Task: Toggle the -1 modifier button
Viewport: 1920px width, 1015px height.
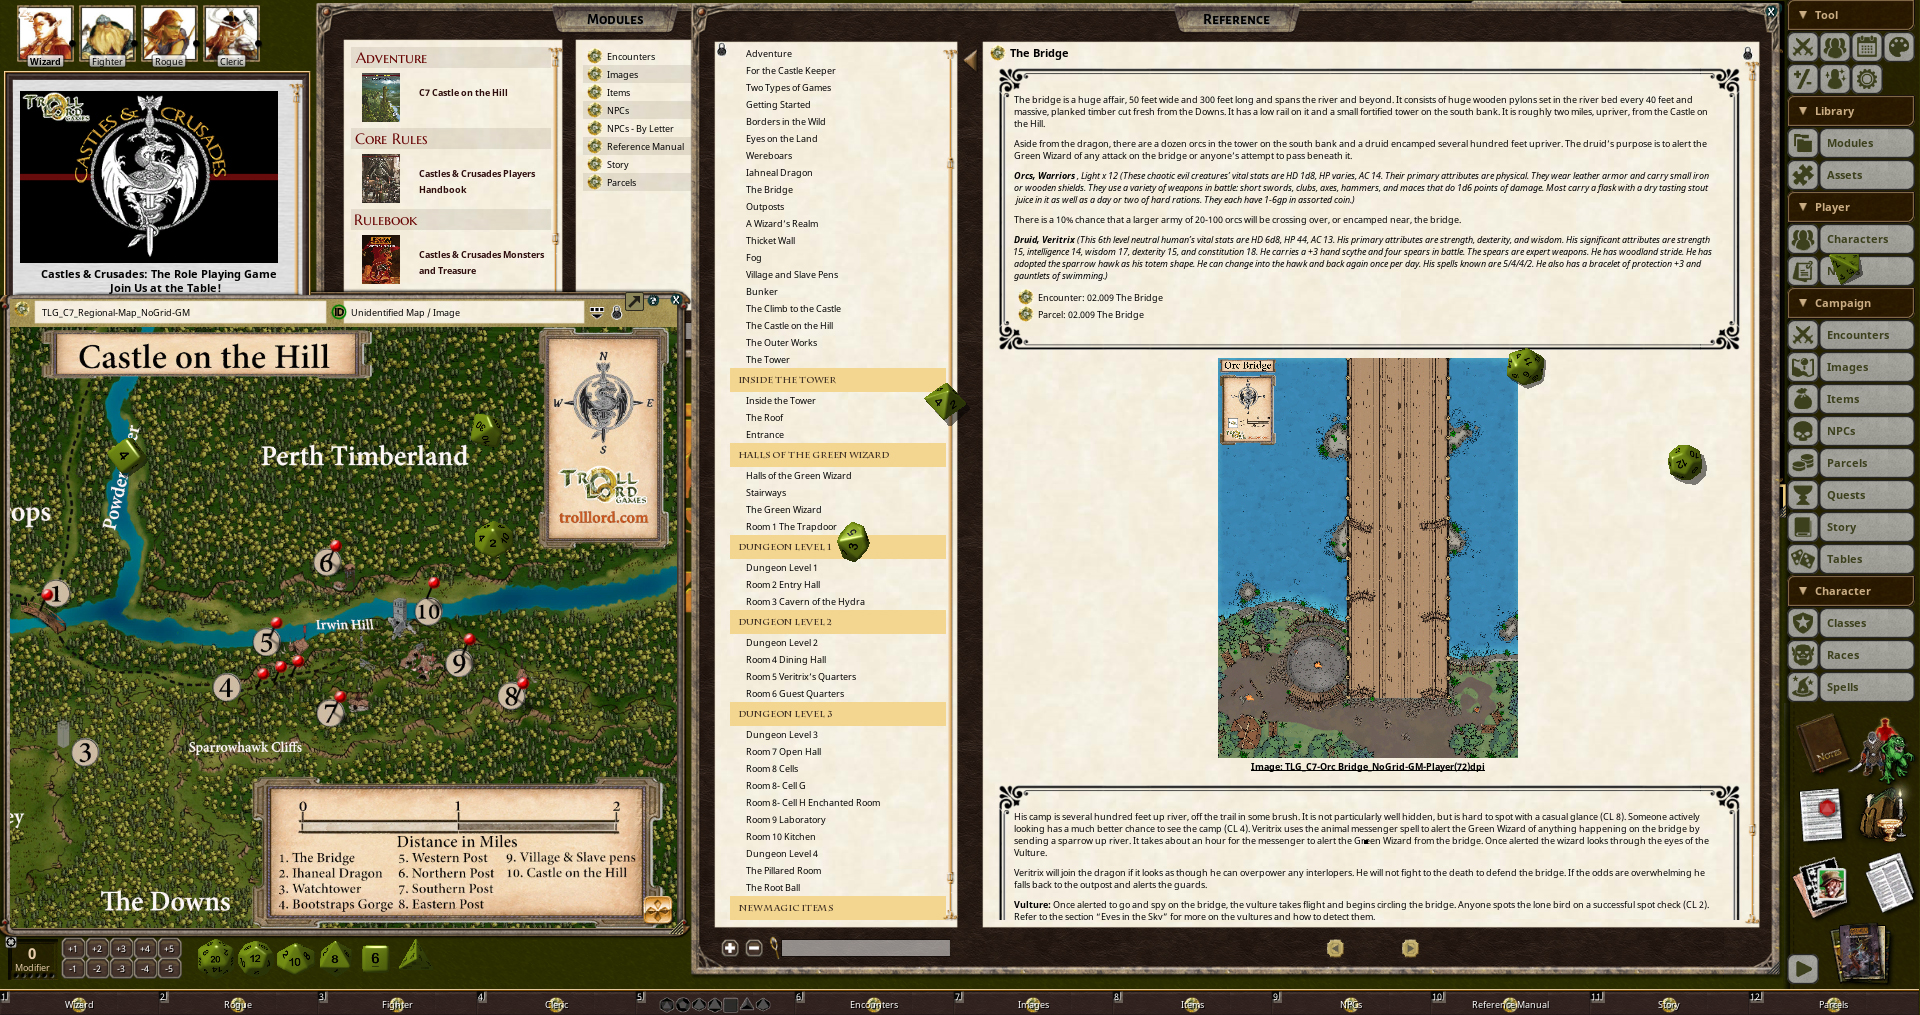Action: 73,968
